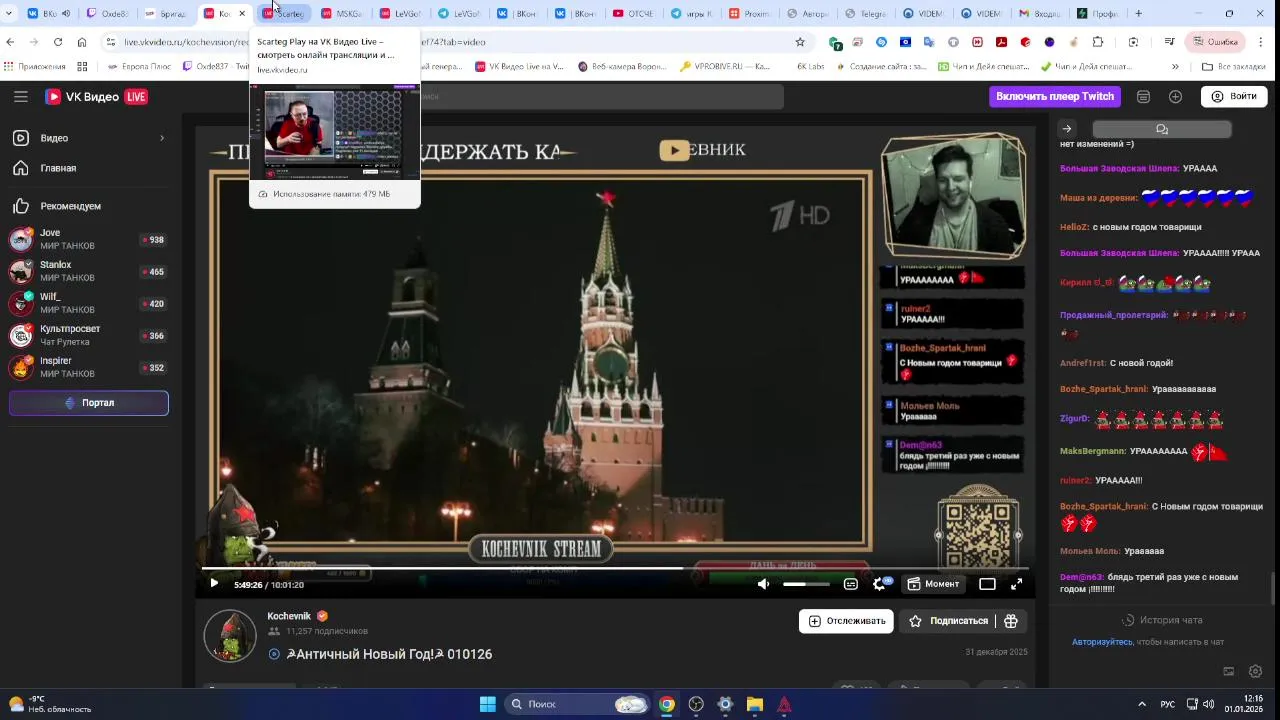Image resolution: width=1280 pixels, height=720 pixels.
Task: Switch to the Входящ Gmail browser tab
Action: tap(1039, 14)
